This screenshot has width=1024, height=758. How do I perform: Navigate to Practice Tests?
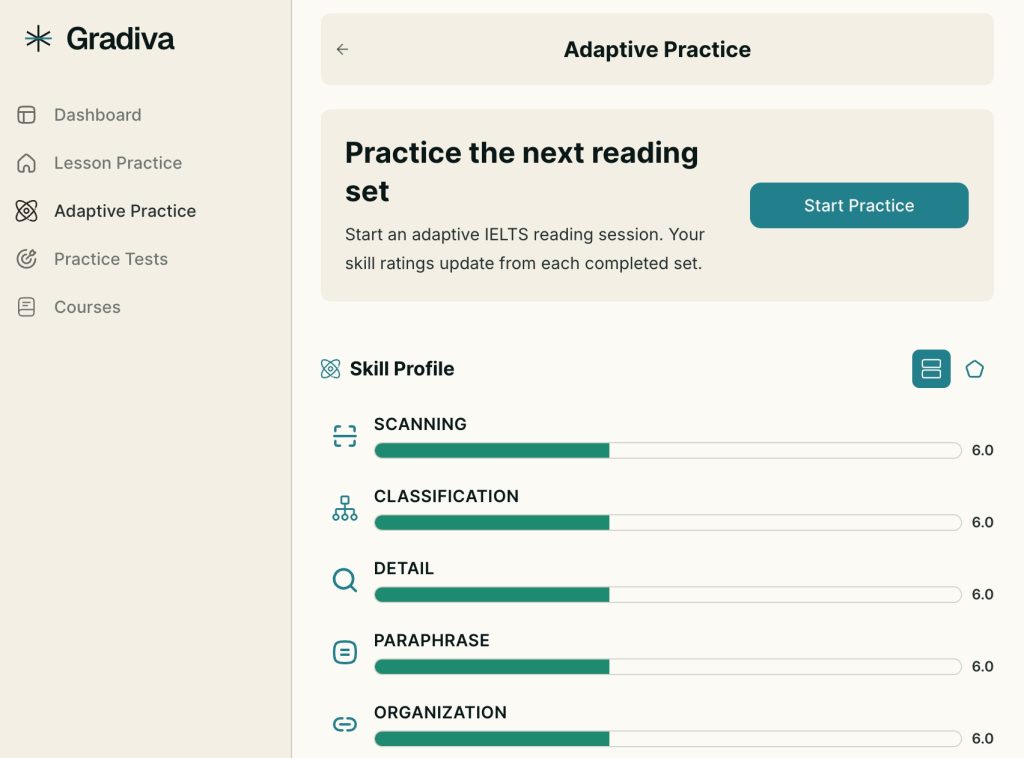[x=111, y=259]
